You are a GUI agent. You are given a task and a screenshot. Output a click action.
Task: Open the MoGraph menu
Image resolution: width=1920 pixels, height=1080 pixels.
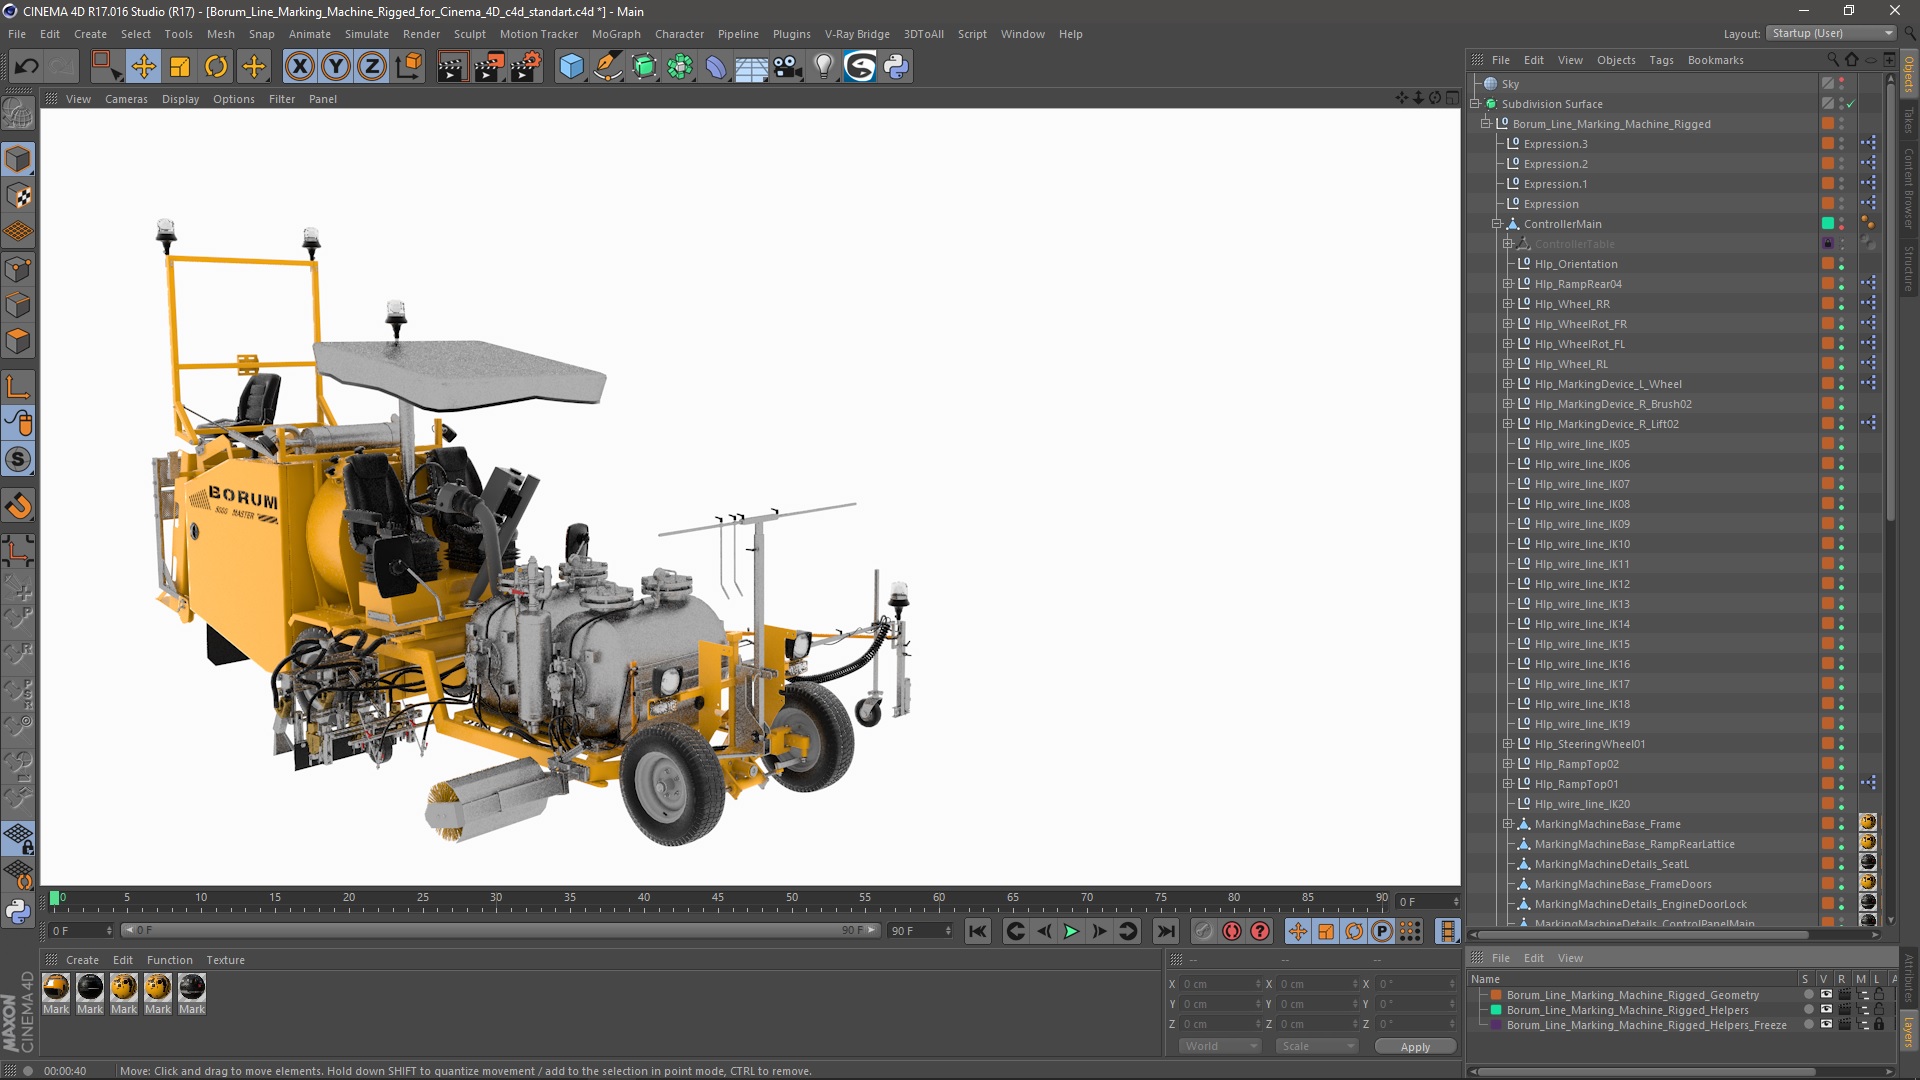tap(616, 34)
